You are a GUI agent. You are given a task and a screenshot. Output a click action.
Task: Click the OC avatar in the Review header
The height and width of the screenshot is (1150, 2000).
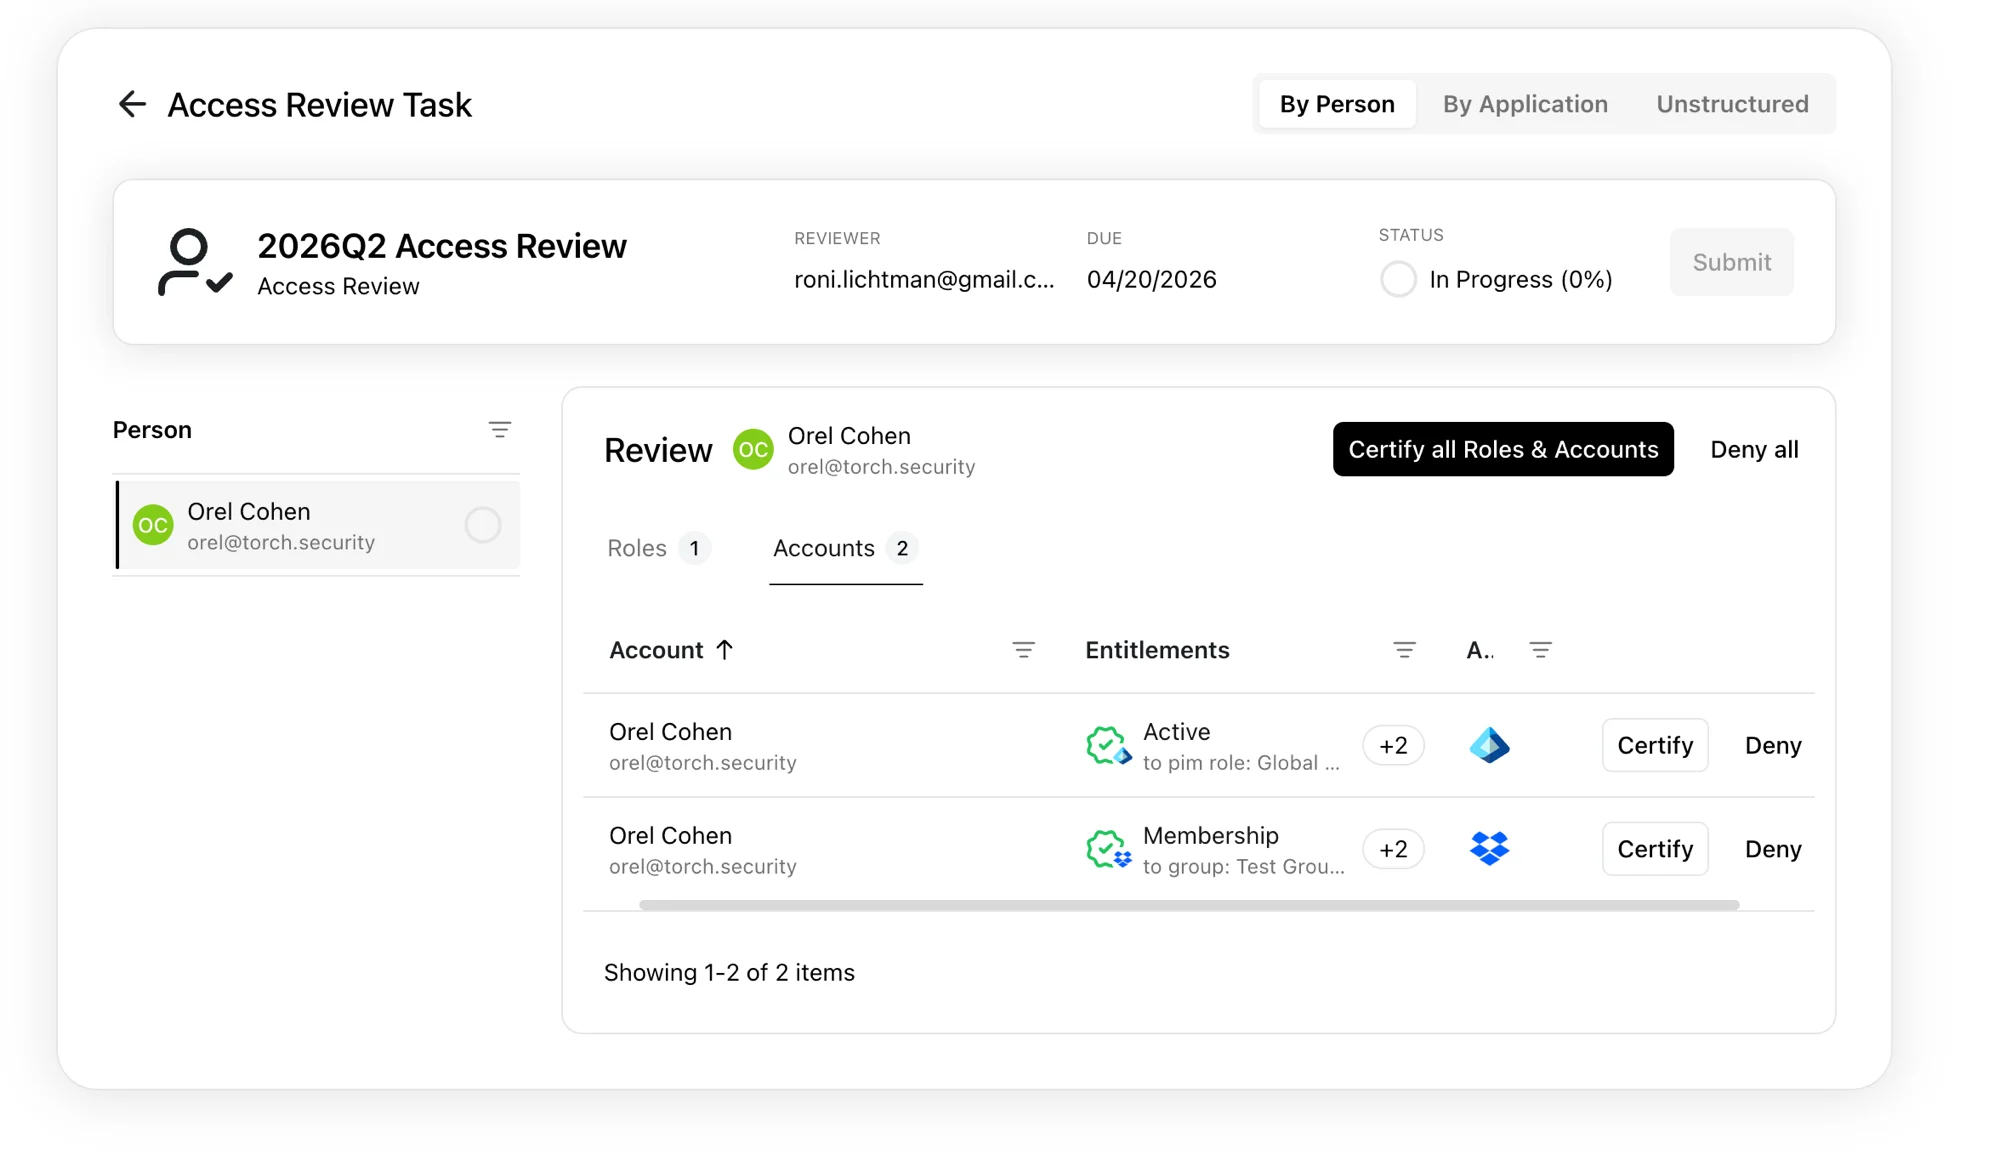[x=753, y=450]
